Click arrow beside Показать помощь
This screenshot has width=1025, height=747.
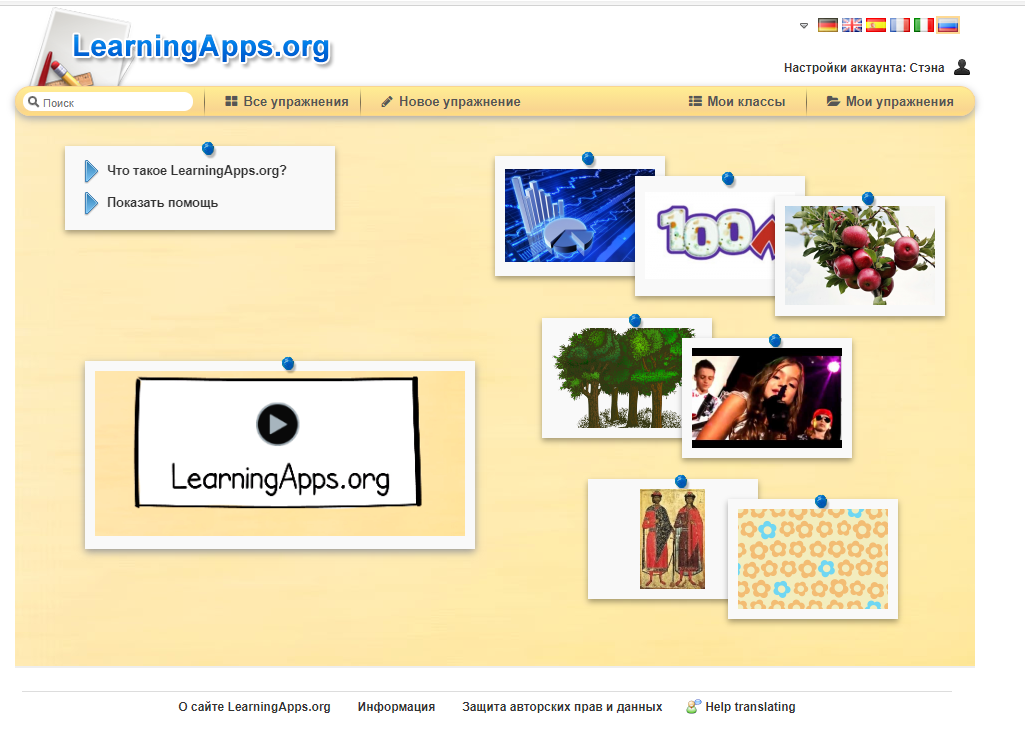tap(91, 203)
